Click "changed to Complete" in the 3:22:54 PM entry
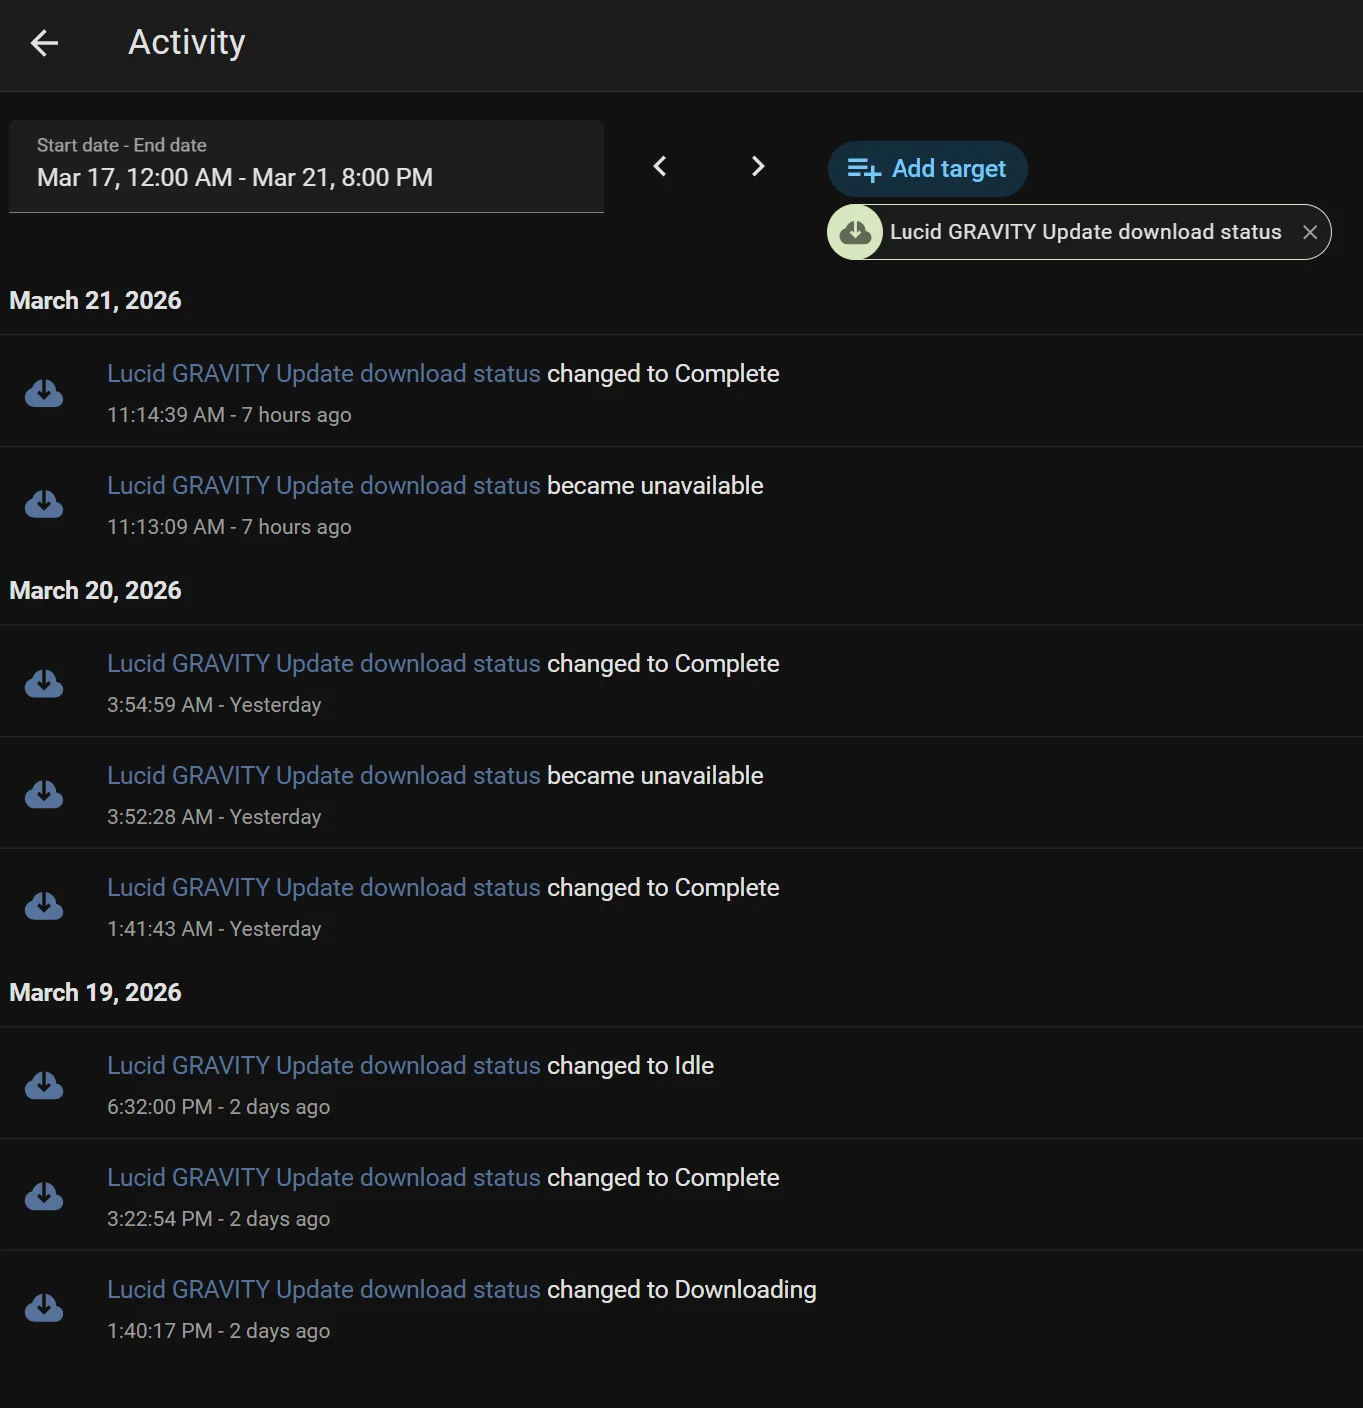 [663, 1177]
